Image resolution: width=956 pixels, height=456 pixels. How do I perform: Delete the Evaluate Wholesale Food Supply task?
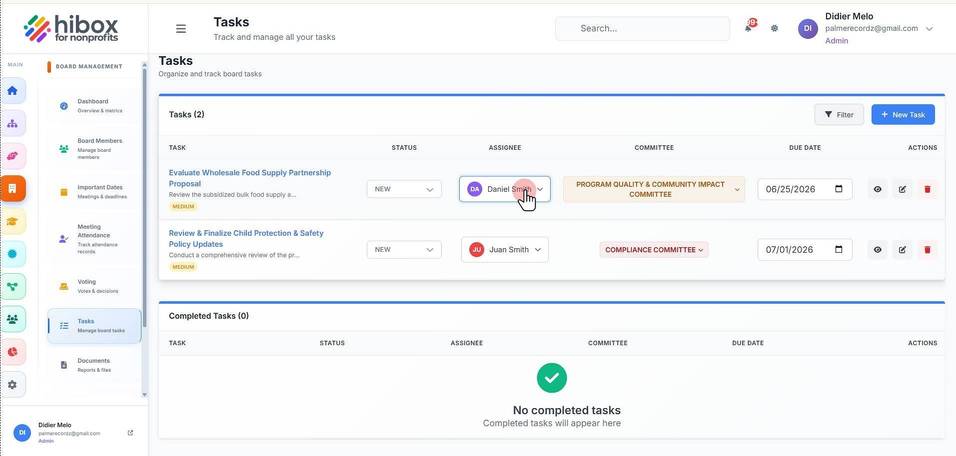(927, 189)
